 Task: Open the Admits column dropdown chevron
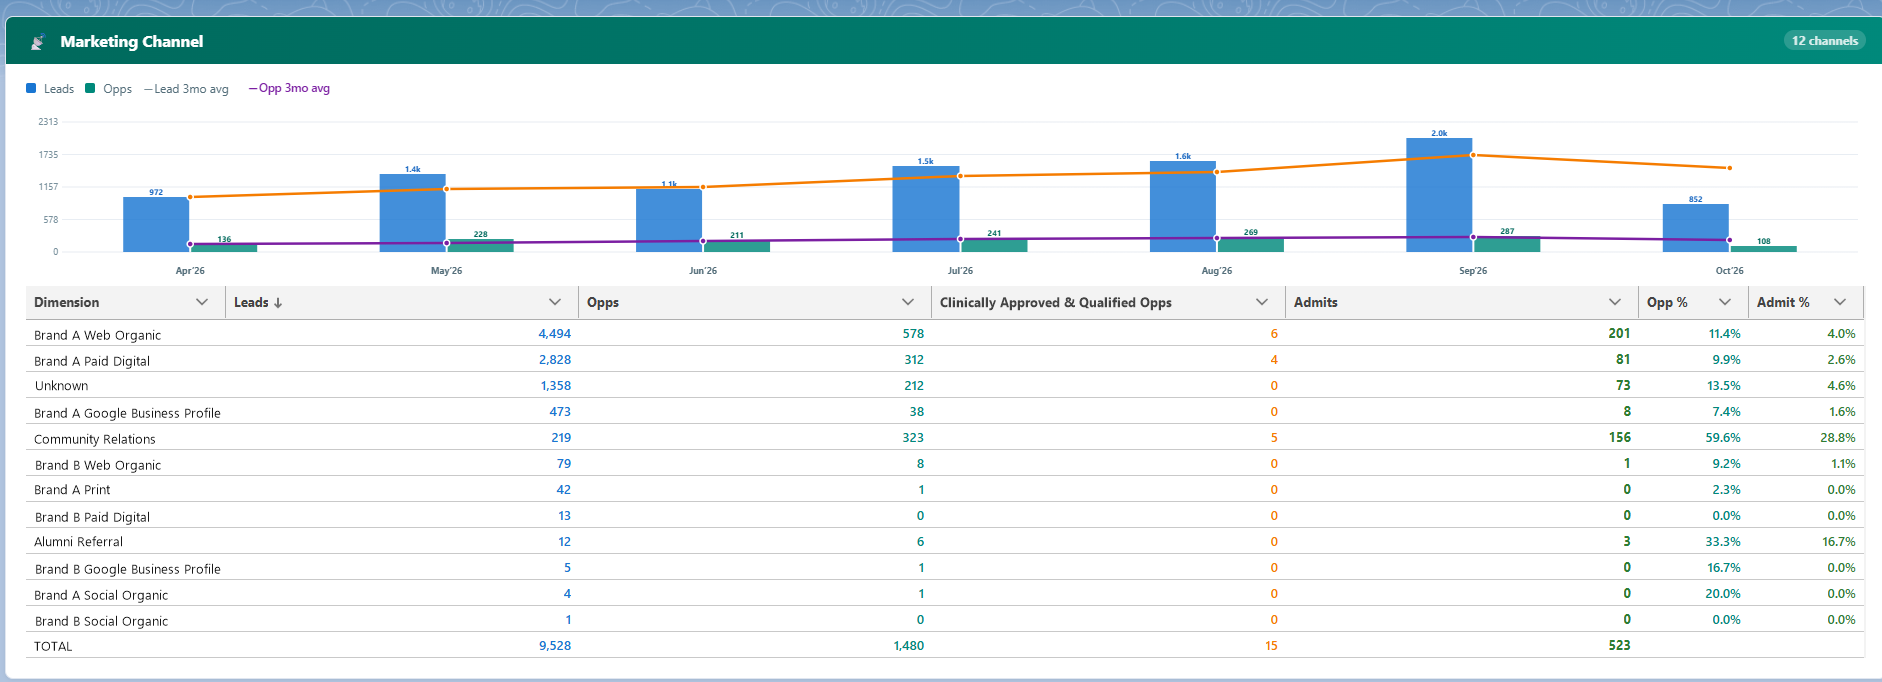(1615, 302)
